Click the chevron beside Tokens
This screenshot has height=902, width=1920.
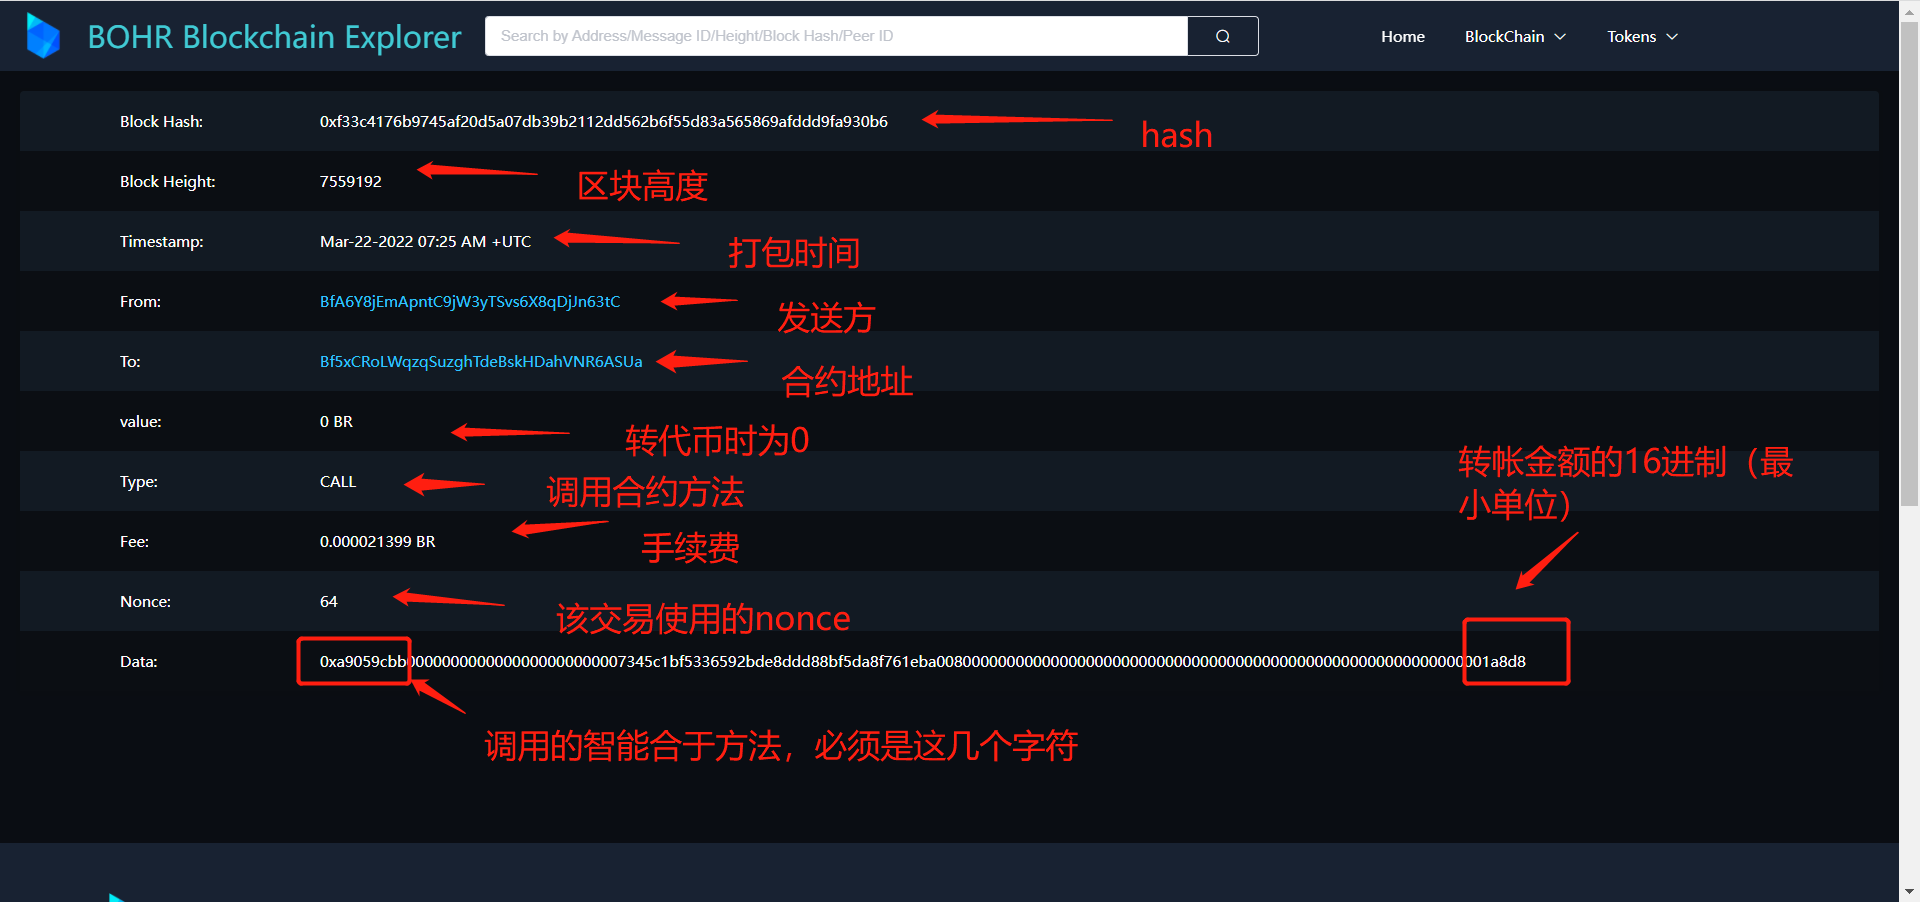(x=1674, y=37)
